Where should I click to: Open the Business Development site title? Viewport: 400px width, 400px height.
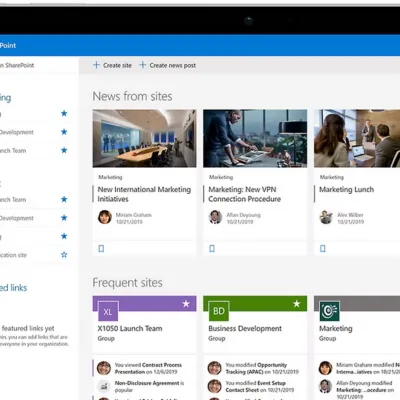coord(245,328)
